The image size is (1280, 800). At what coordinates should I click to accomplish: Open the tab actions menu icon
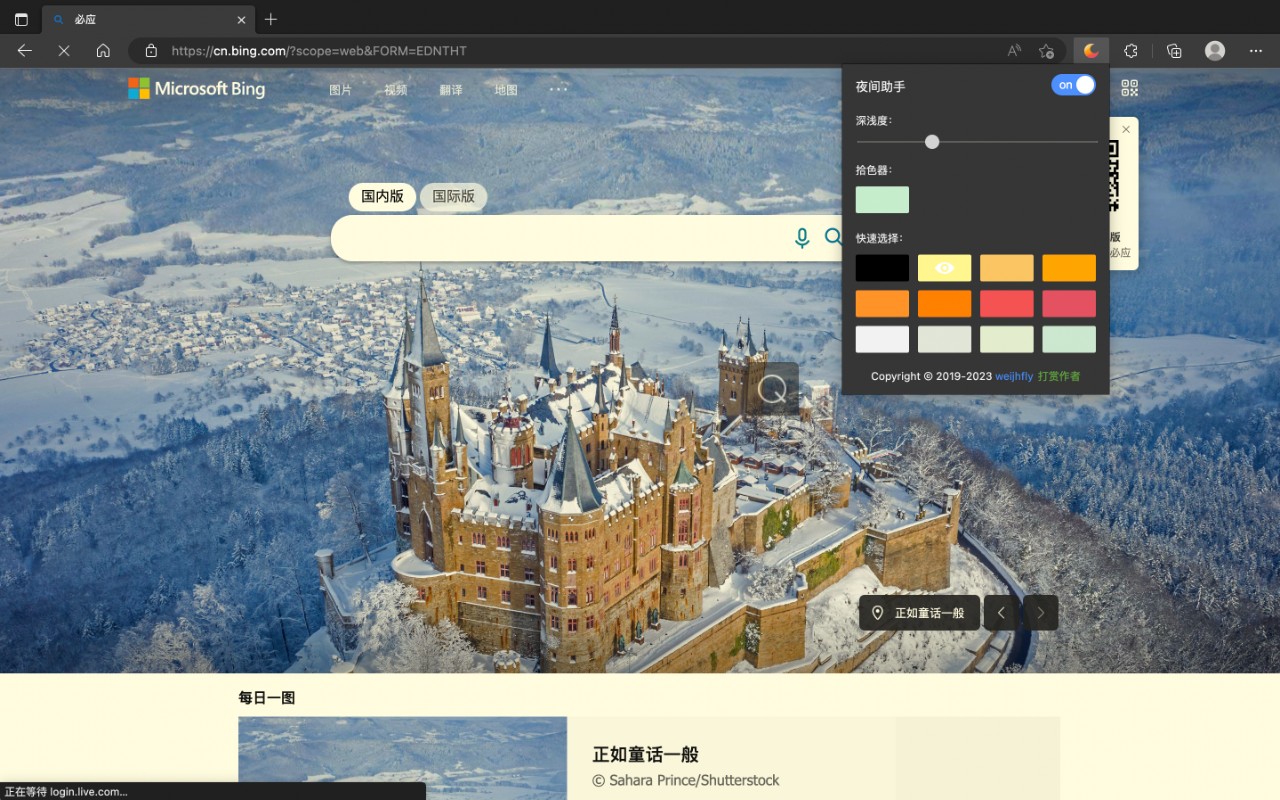[21, 19]
